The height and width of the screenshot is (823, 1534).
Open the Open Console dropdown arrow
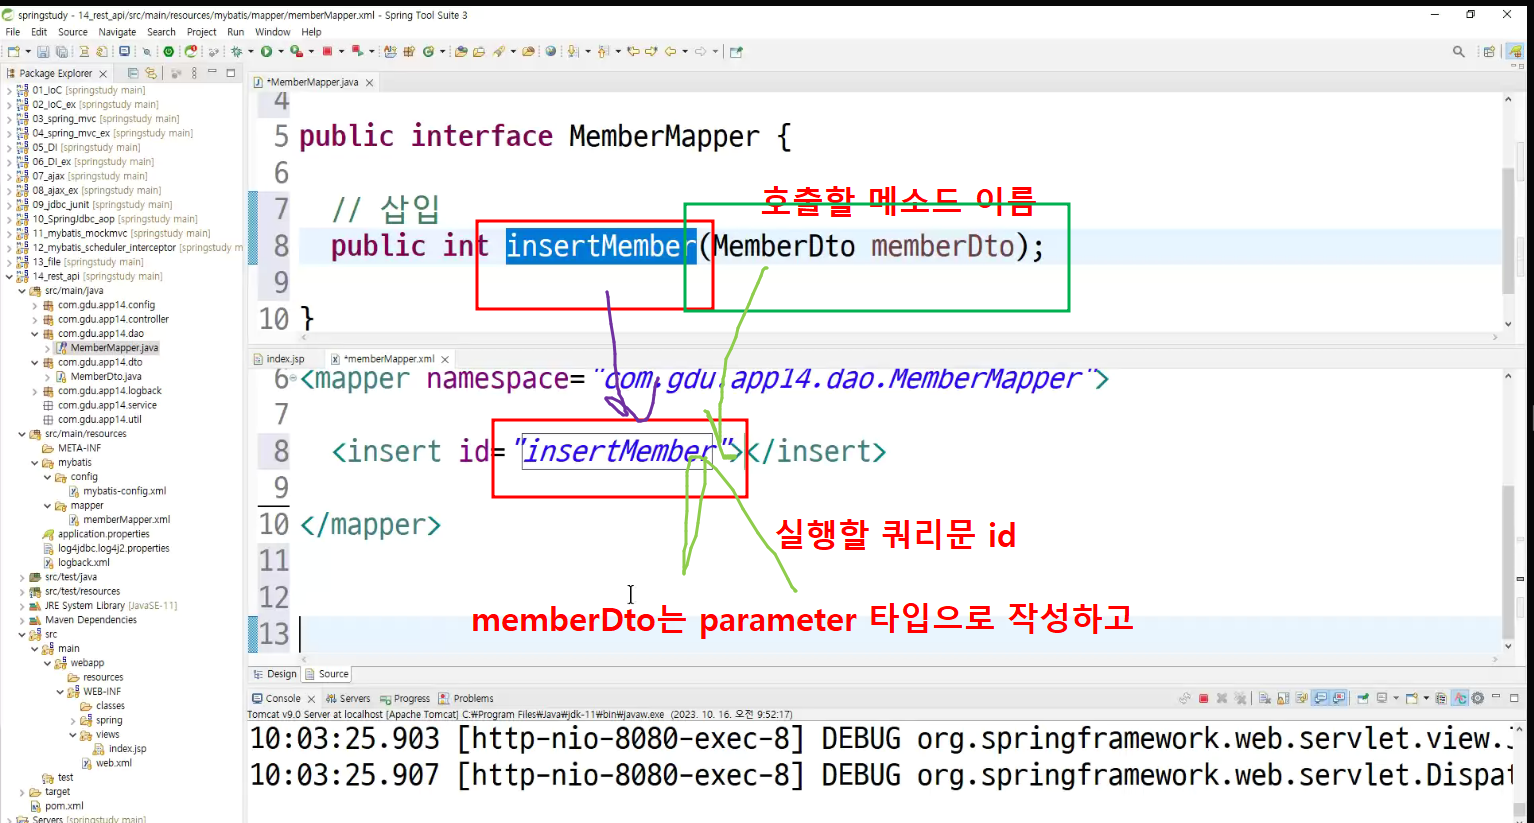click(1426, 698)
